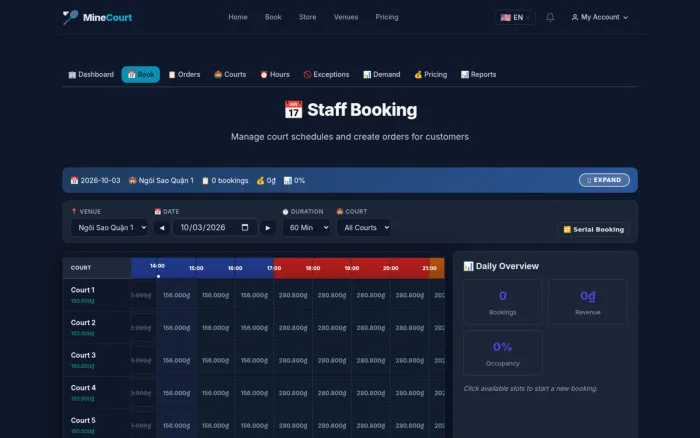Open the Venues nav link
The height and width of the screenshot is (438, 700).
click(x=346, y=17)
